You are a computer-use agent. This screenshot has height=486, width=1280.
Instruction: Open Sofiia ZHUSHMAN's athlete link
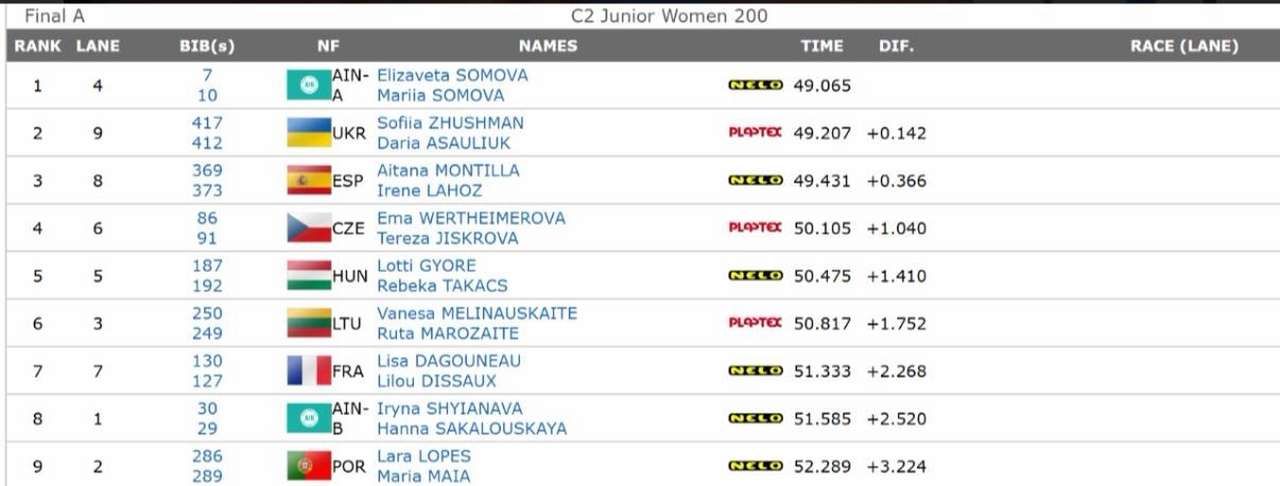click(450, 123)
